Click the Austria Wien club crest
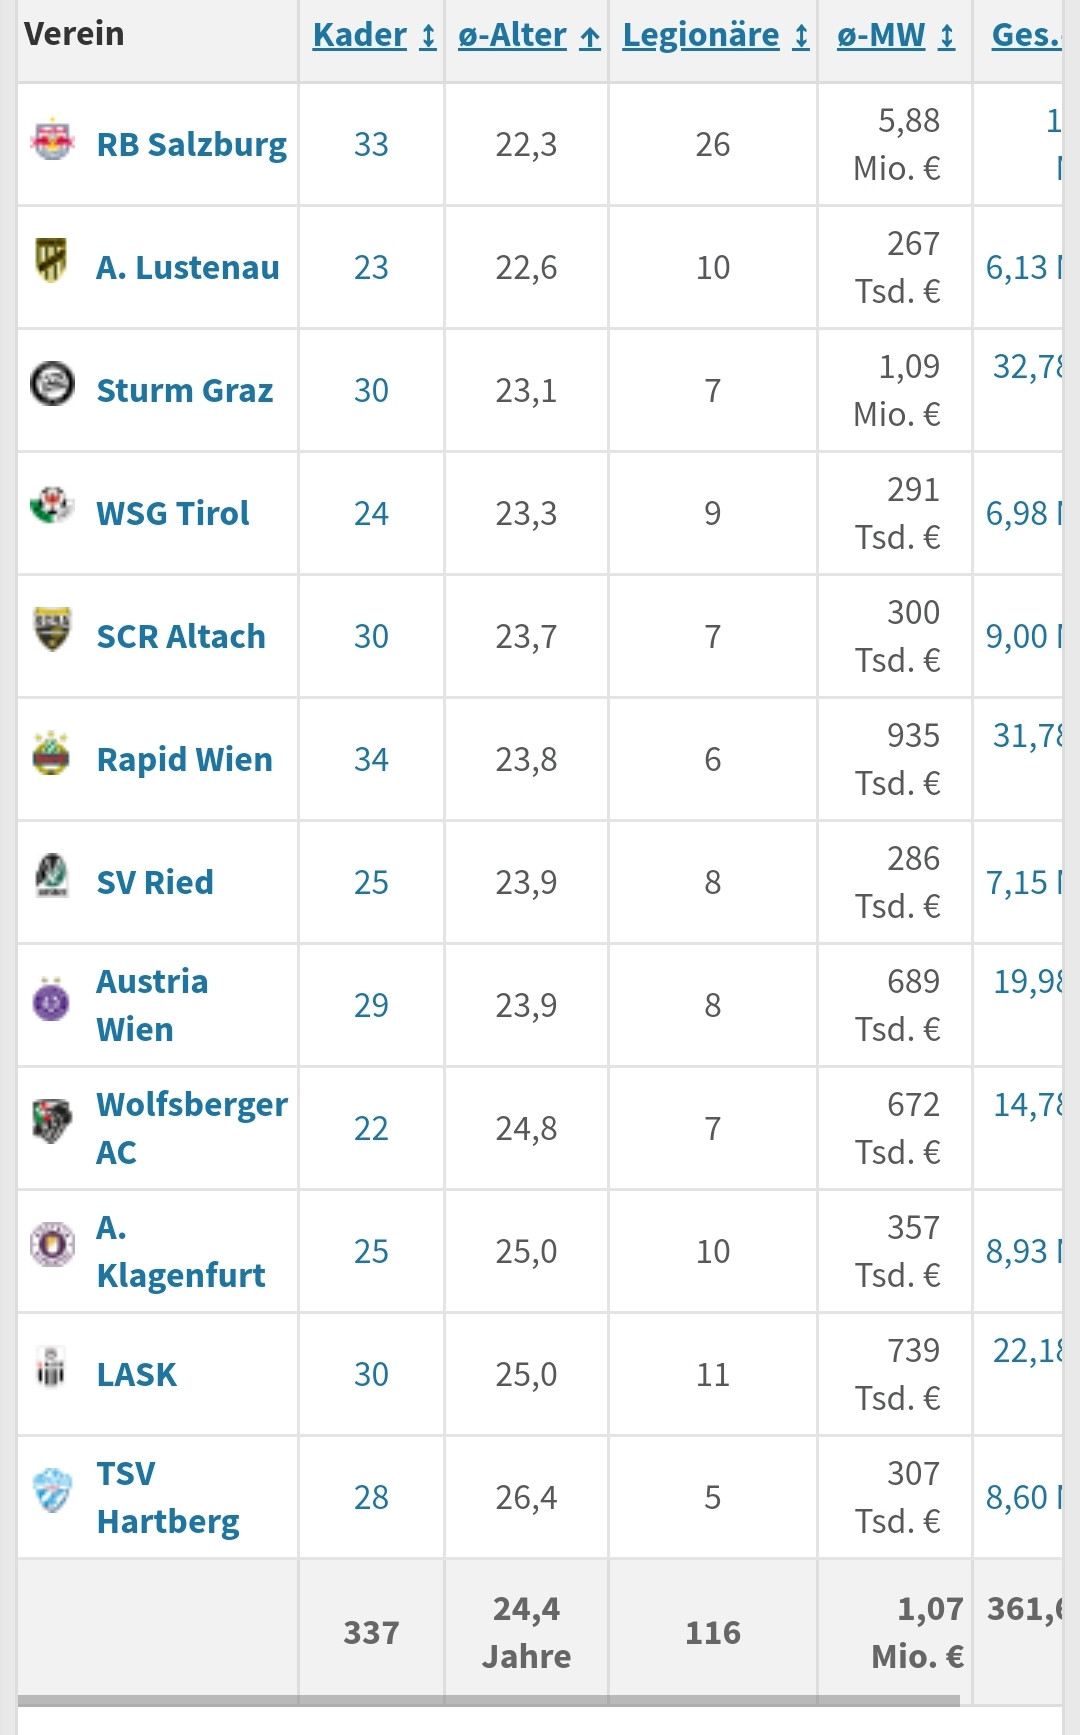 coord(52,1001)
